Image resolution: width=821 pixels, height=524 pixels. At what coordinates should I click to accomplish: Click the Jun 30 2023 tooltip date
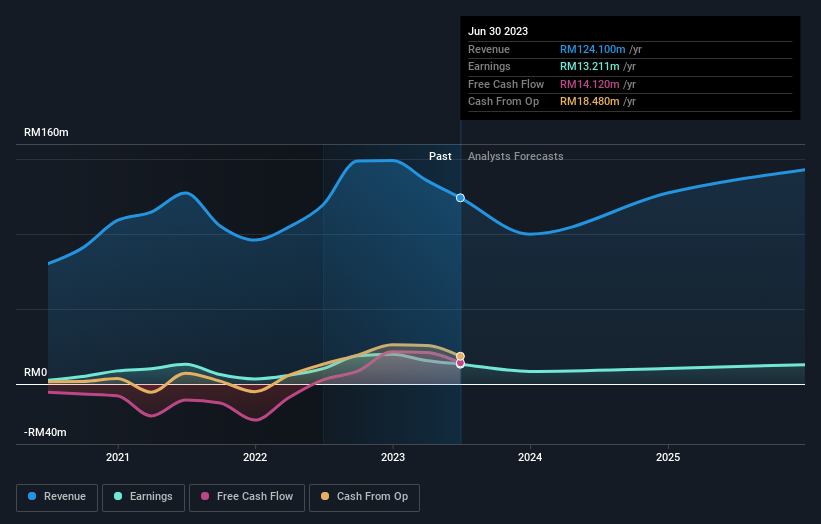(498, 31)
